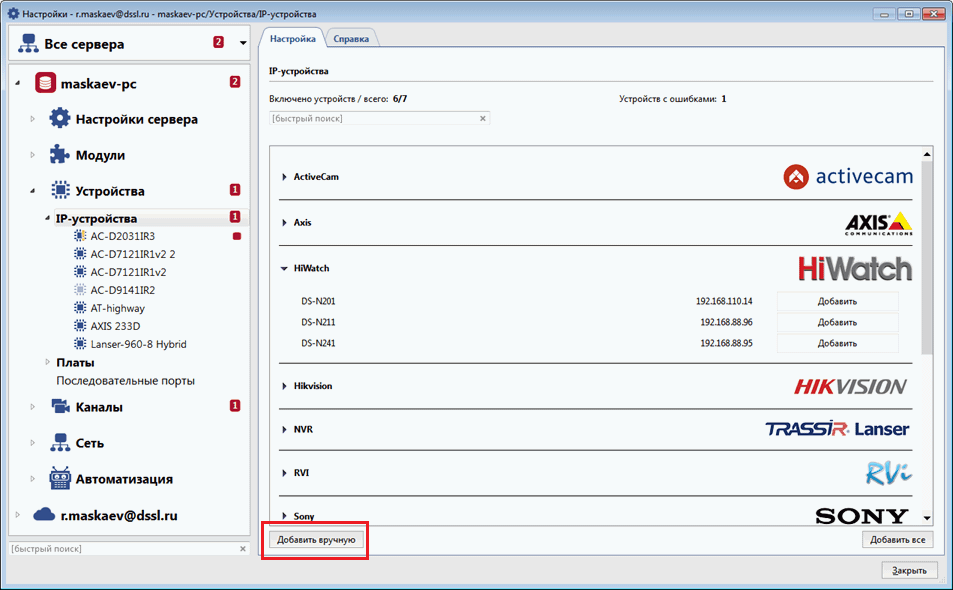The height and width of the screenshot is (590, 953).
Task: Click the puzzle piece icon for Модули
Action: pyautogui.click(x=60, y=155)
